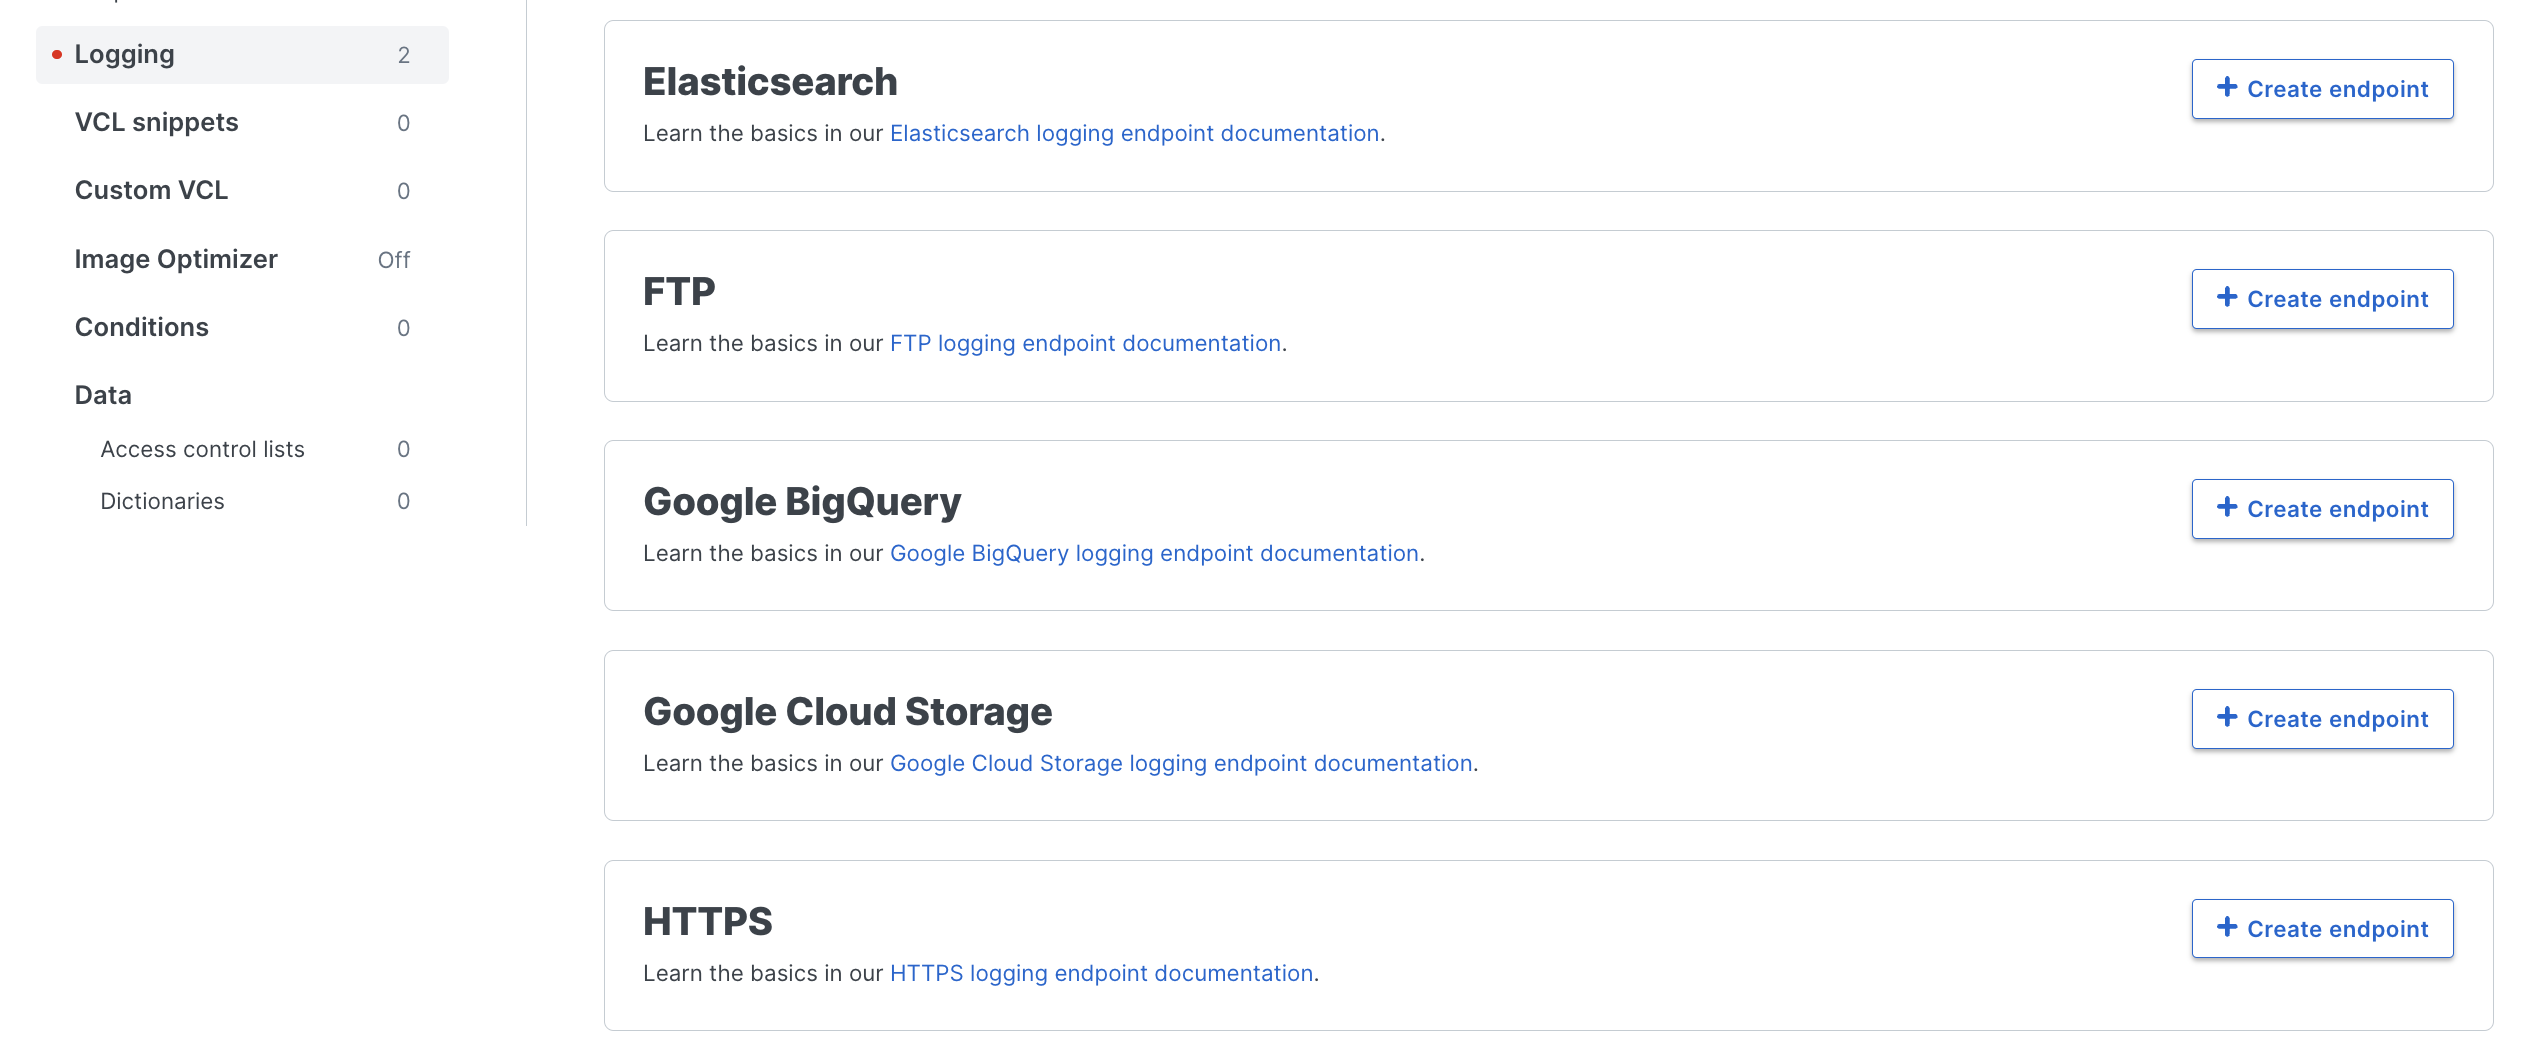Click the plus icon for Google Cloud Storage endpoint
Viewport: 2534px width, 1058px height.
tap(2226, 718)
